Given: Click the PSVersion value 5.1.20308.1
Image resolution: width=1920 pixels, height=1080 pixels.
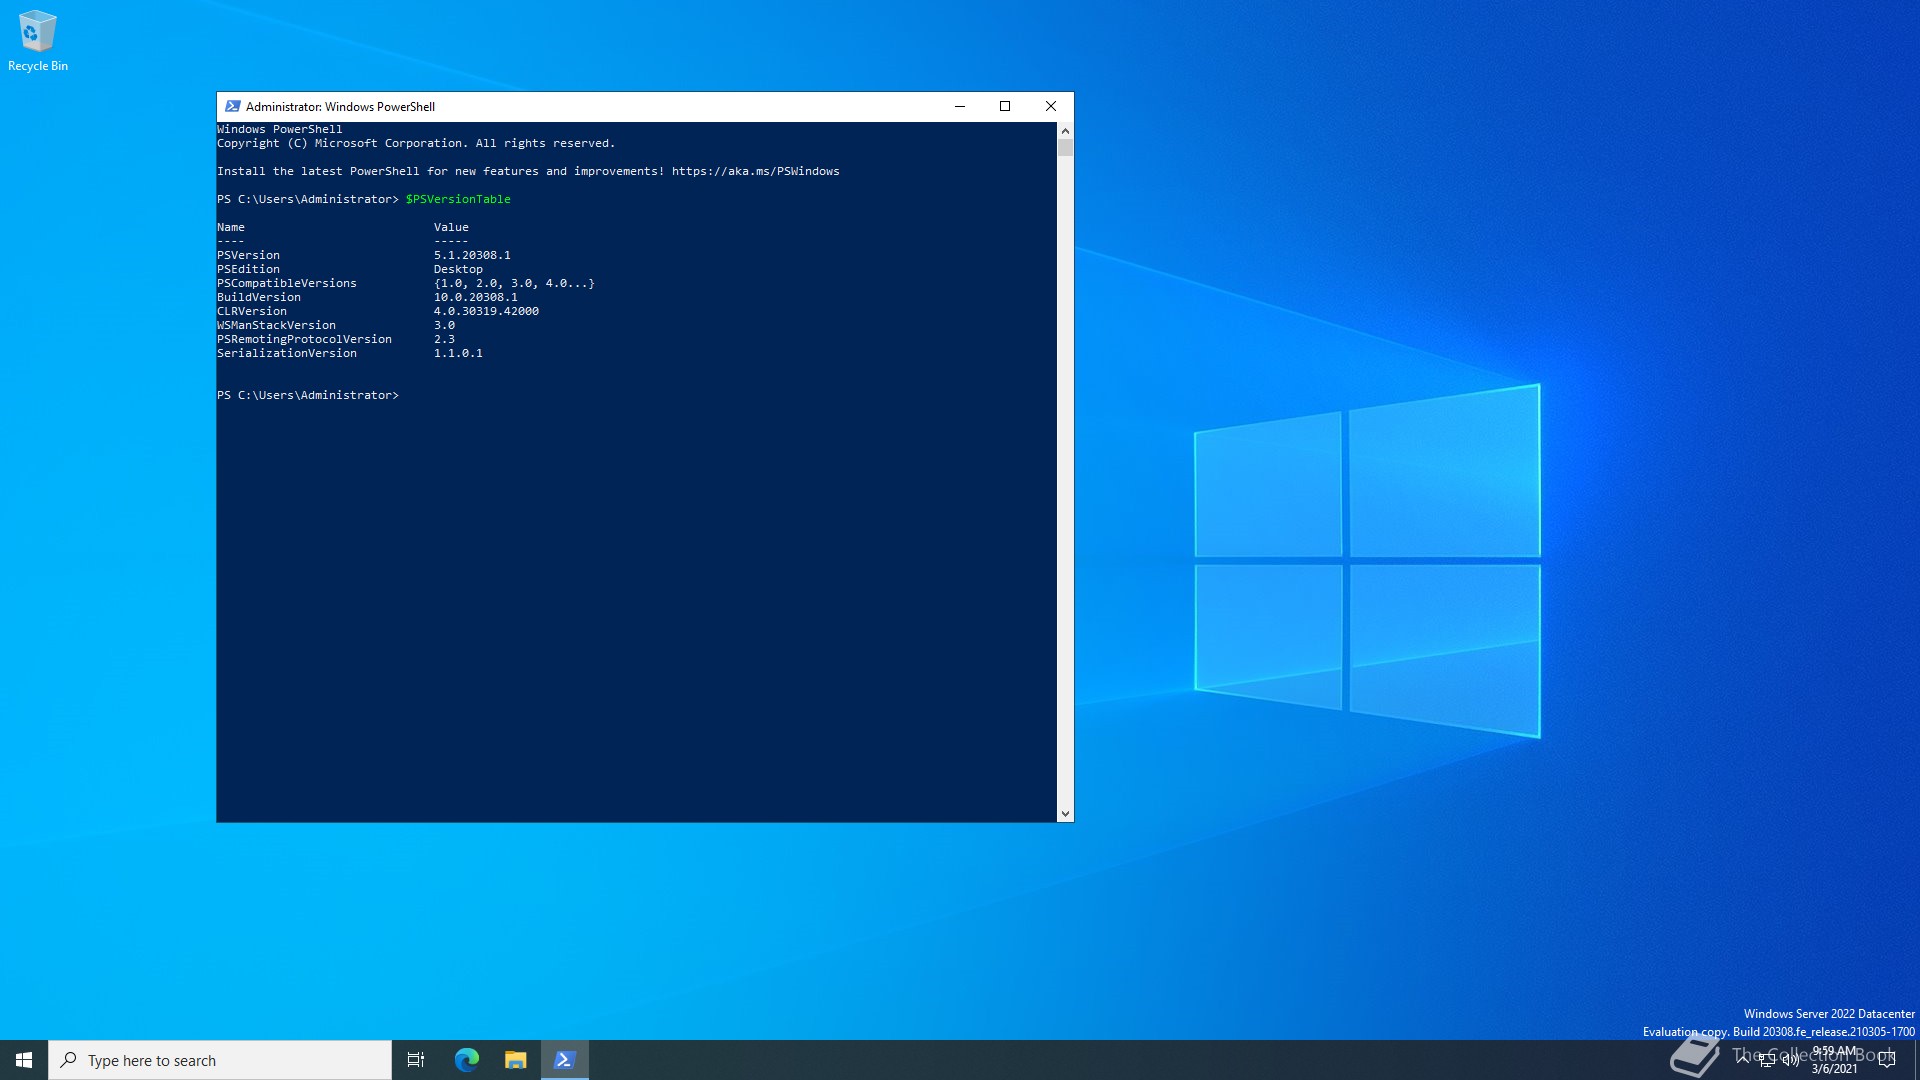Looking at the screenshot, I should point(472,255).
